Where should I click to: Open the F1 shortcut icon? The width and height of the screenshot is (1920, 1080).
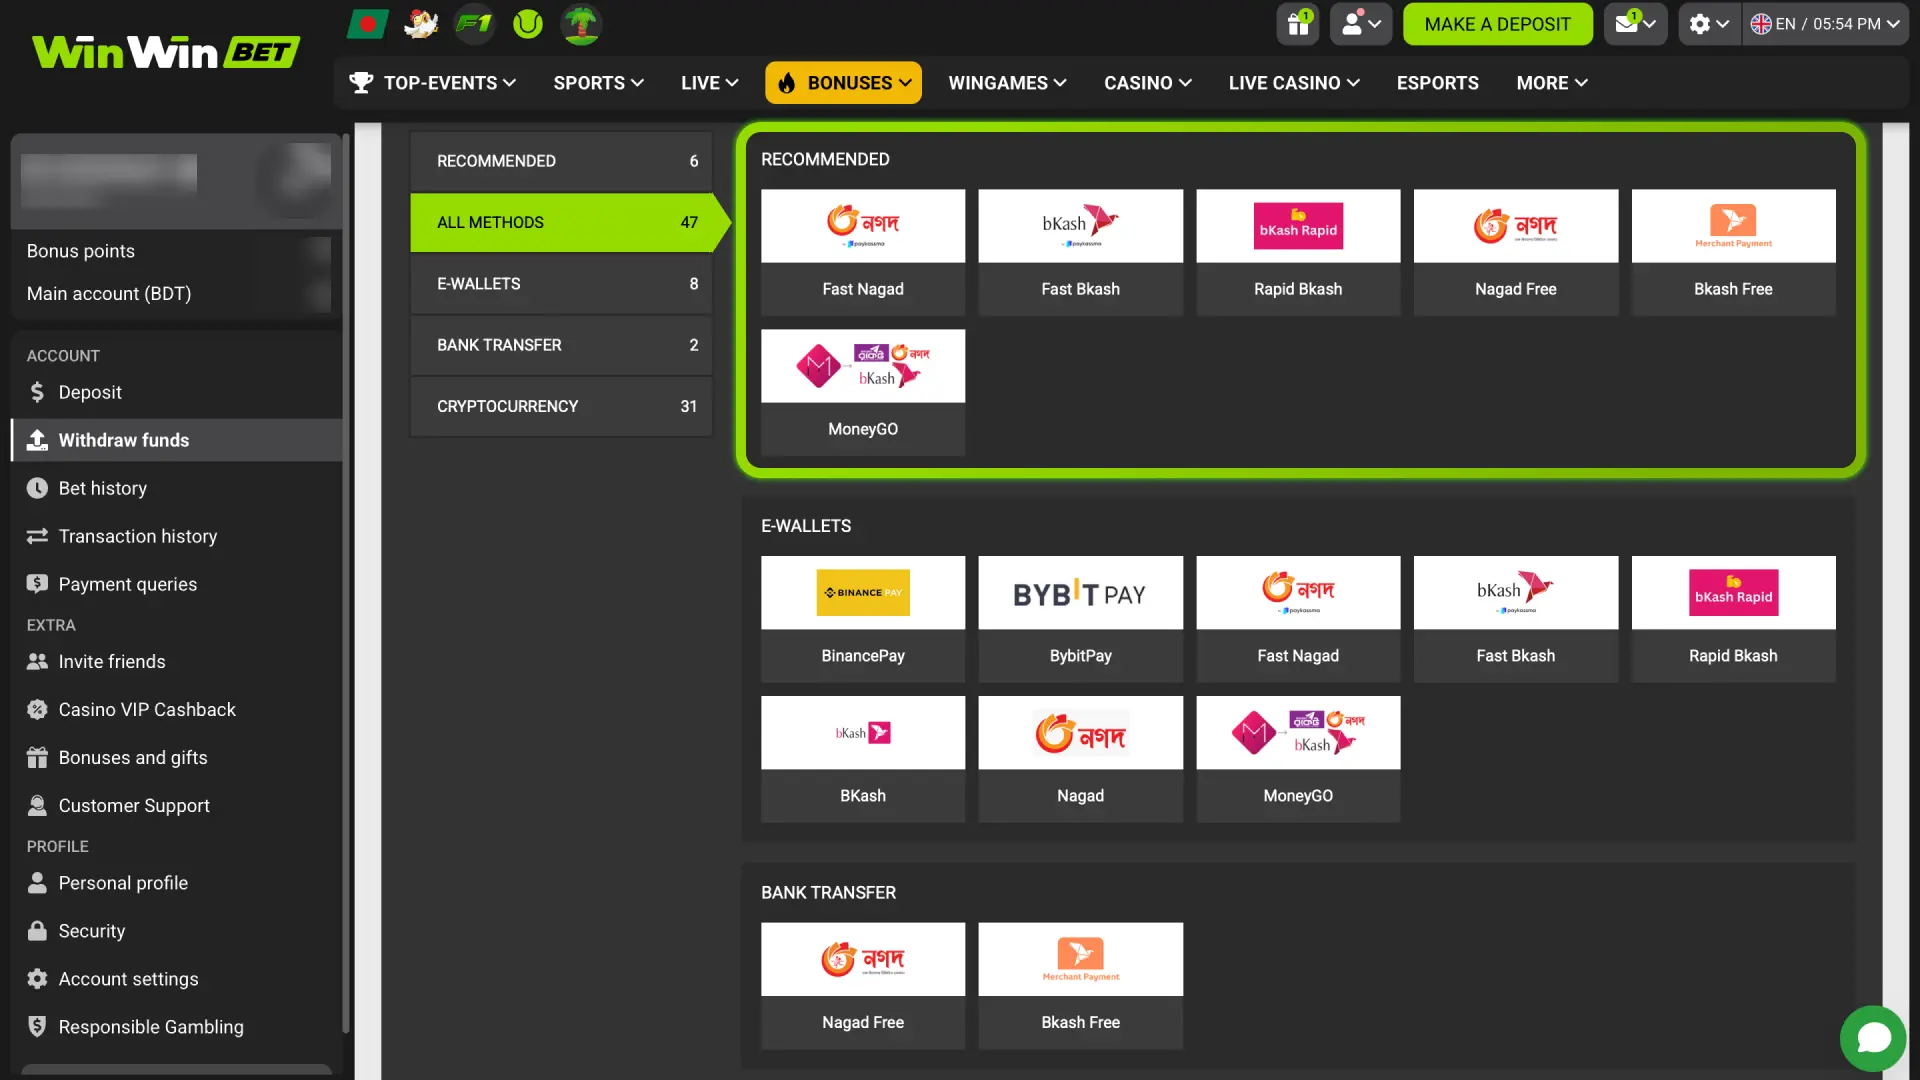[x=474, y=23]
